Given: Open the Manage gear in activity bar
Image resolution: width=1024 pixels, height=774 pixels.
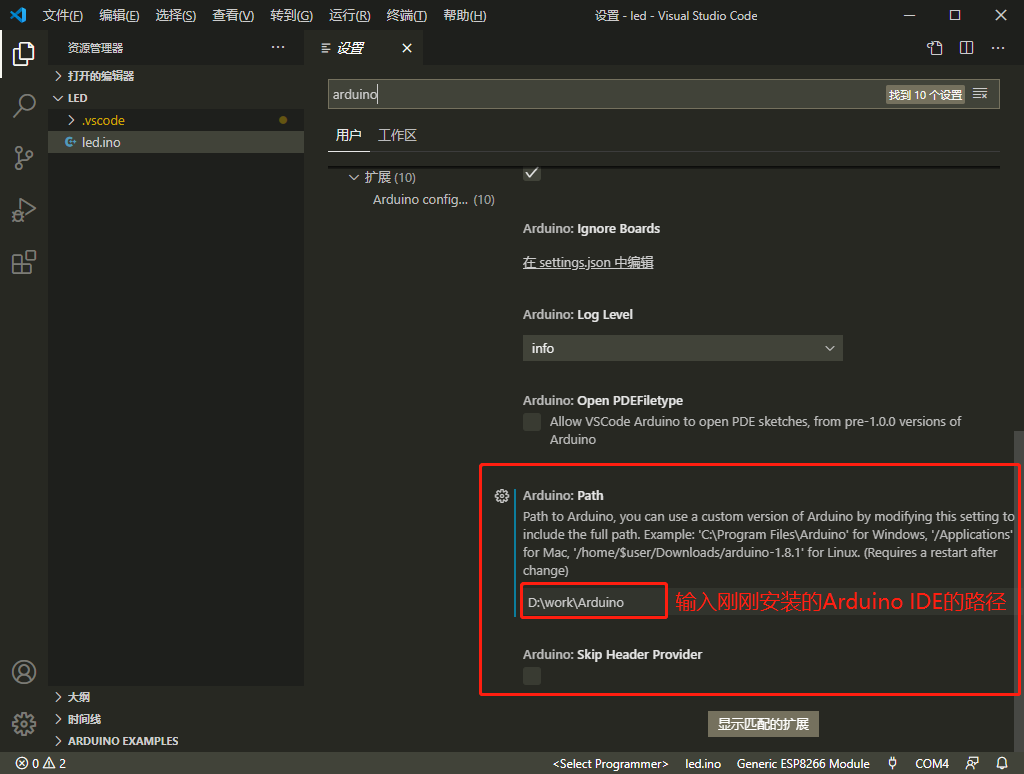Looking at the screenshot, I should point(24,723).
